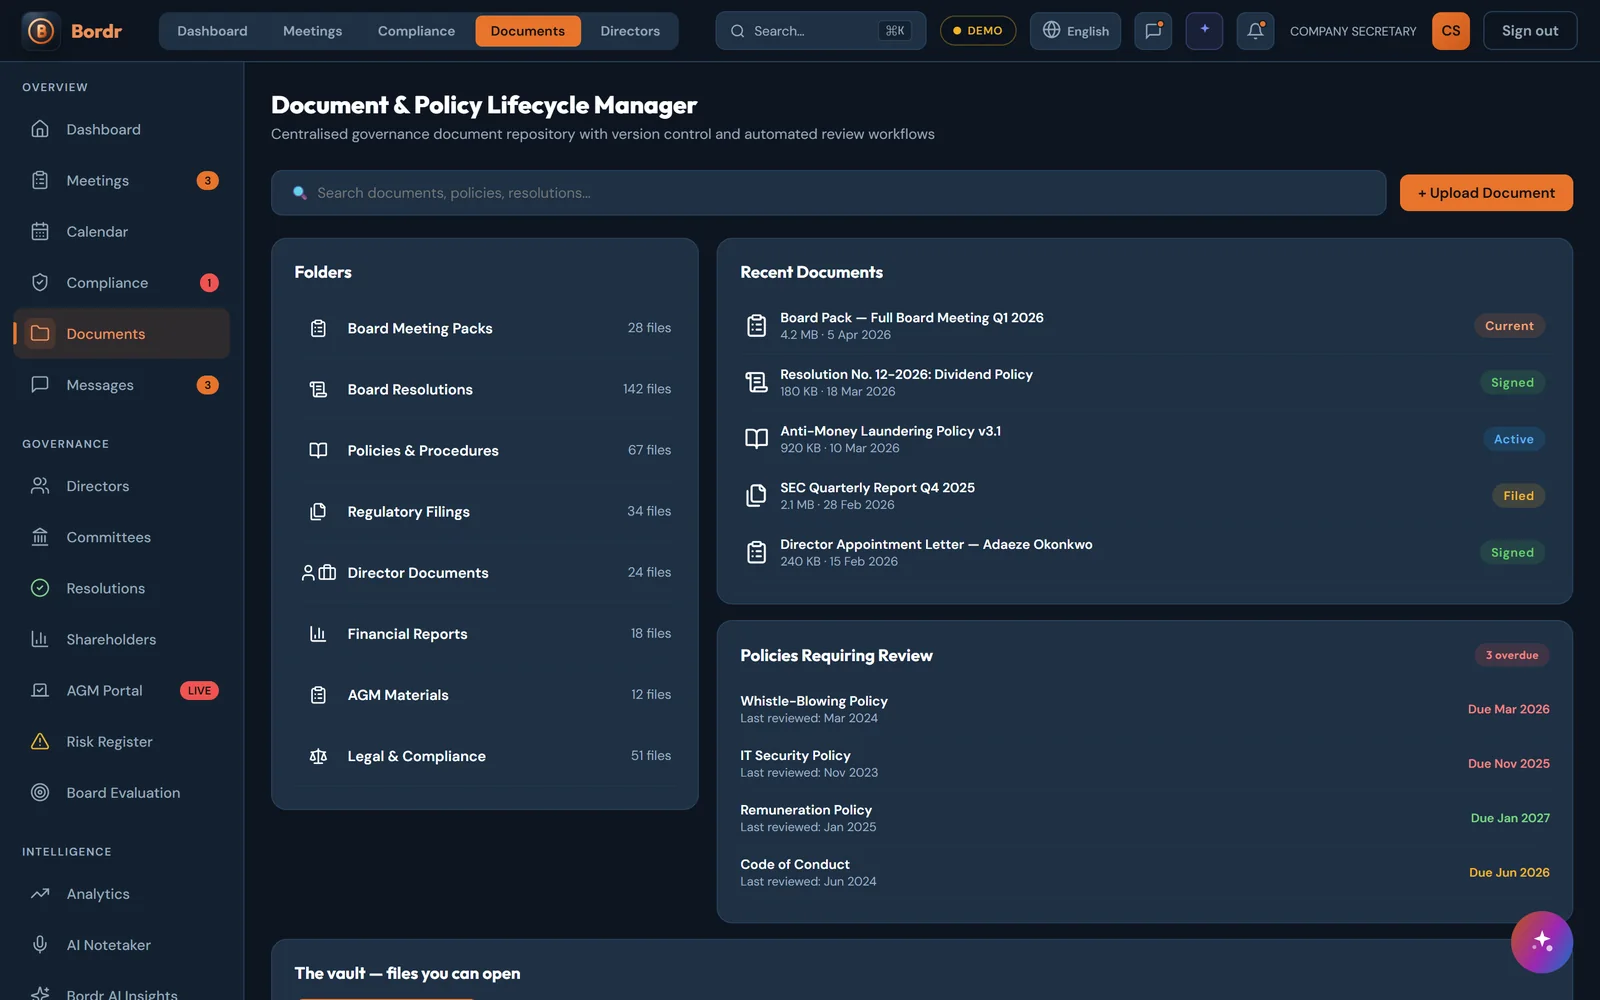Switch to the Compliance top tab

[416, 31]
